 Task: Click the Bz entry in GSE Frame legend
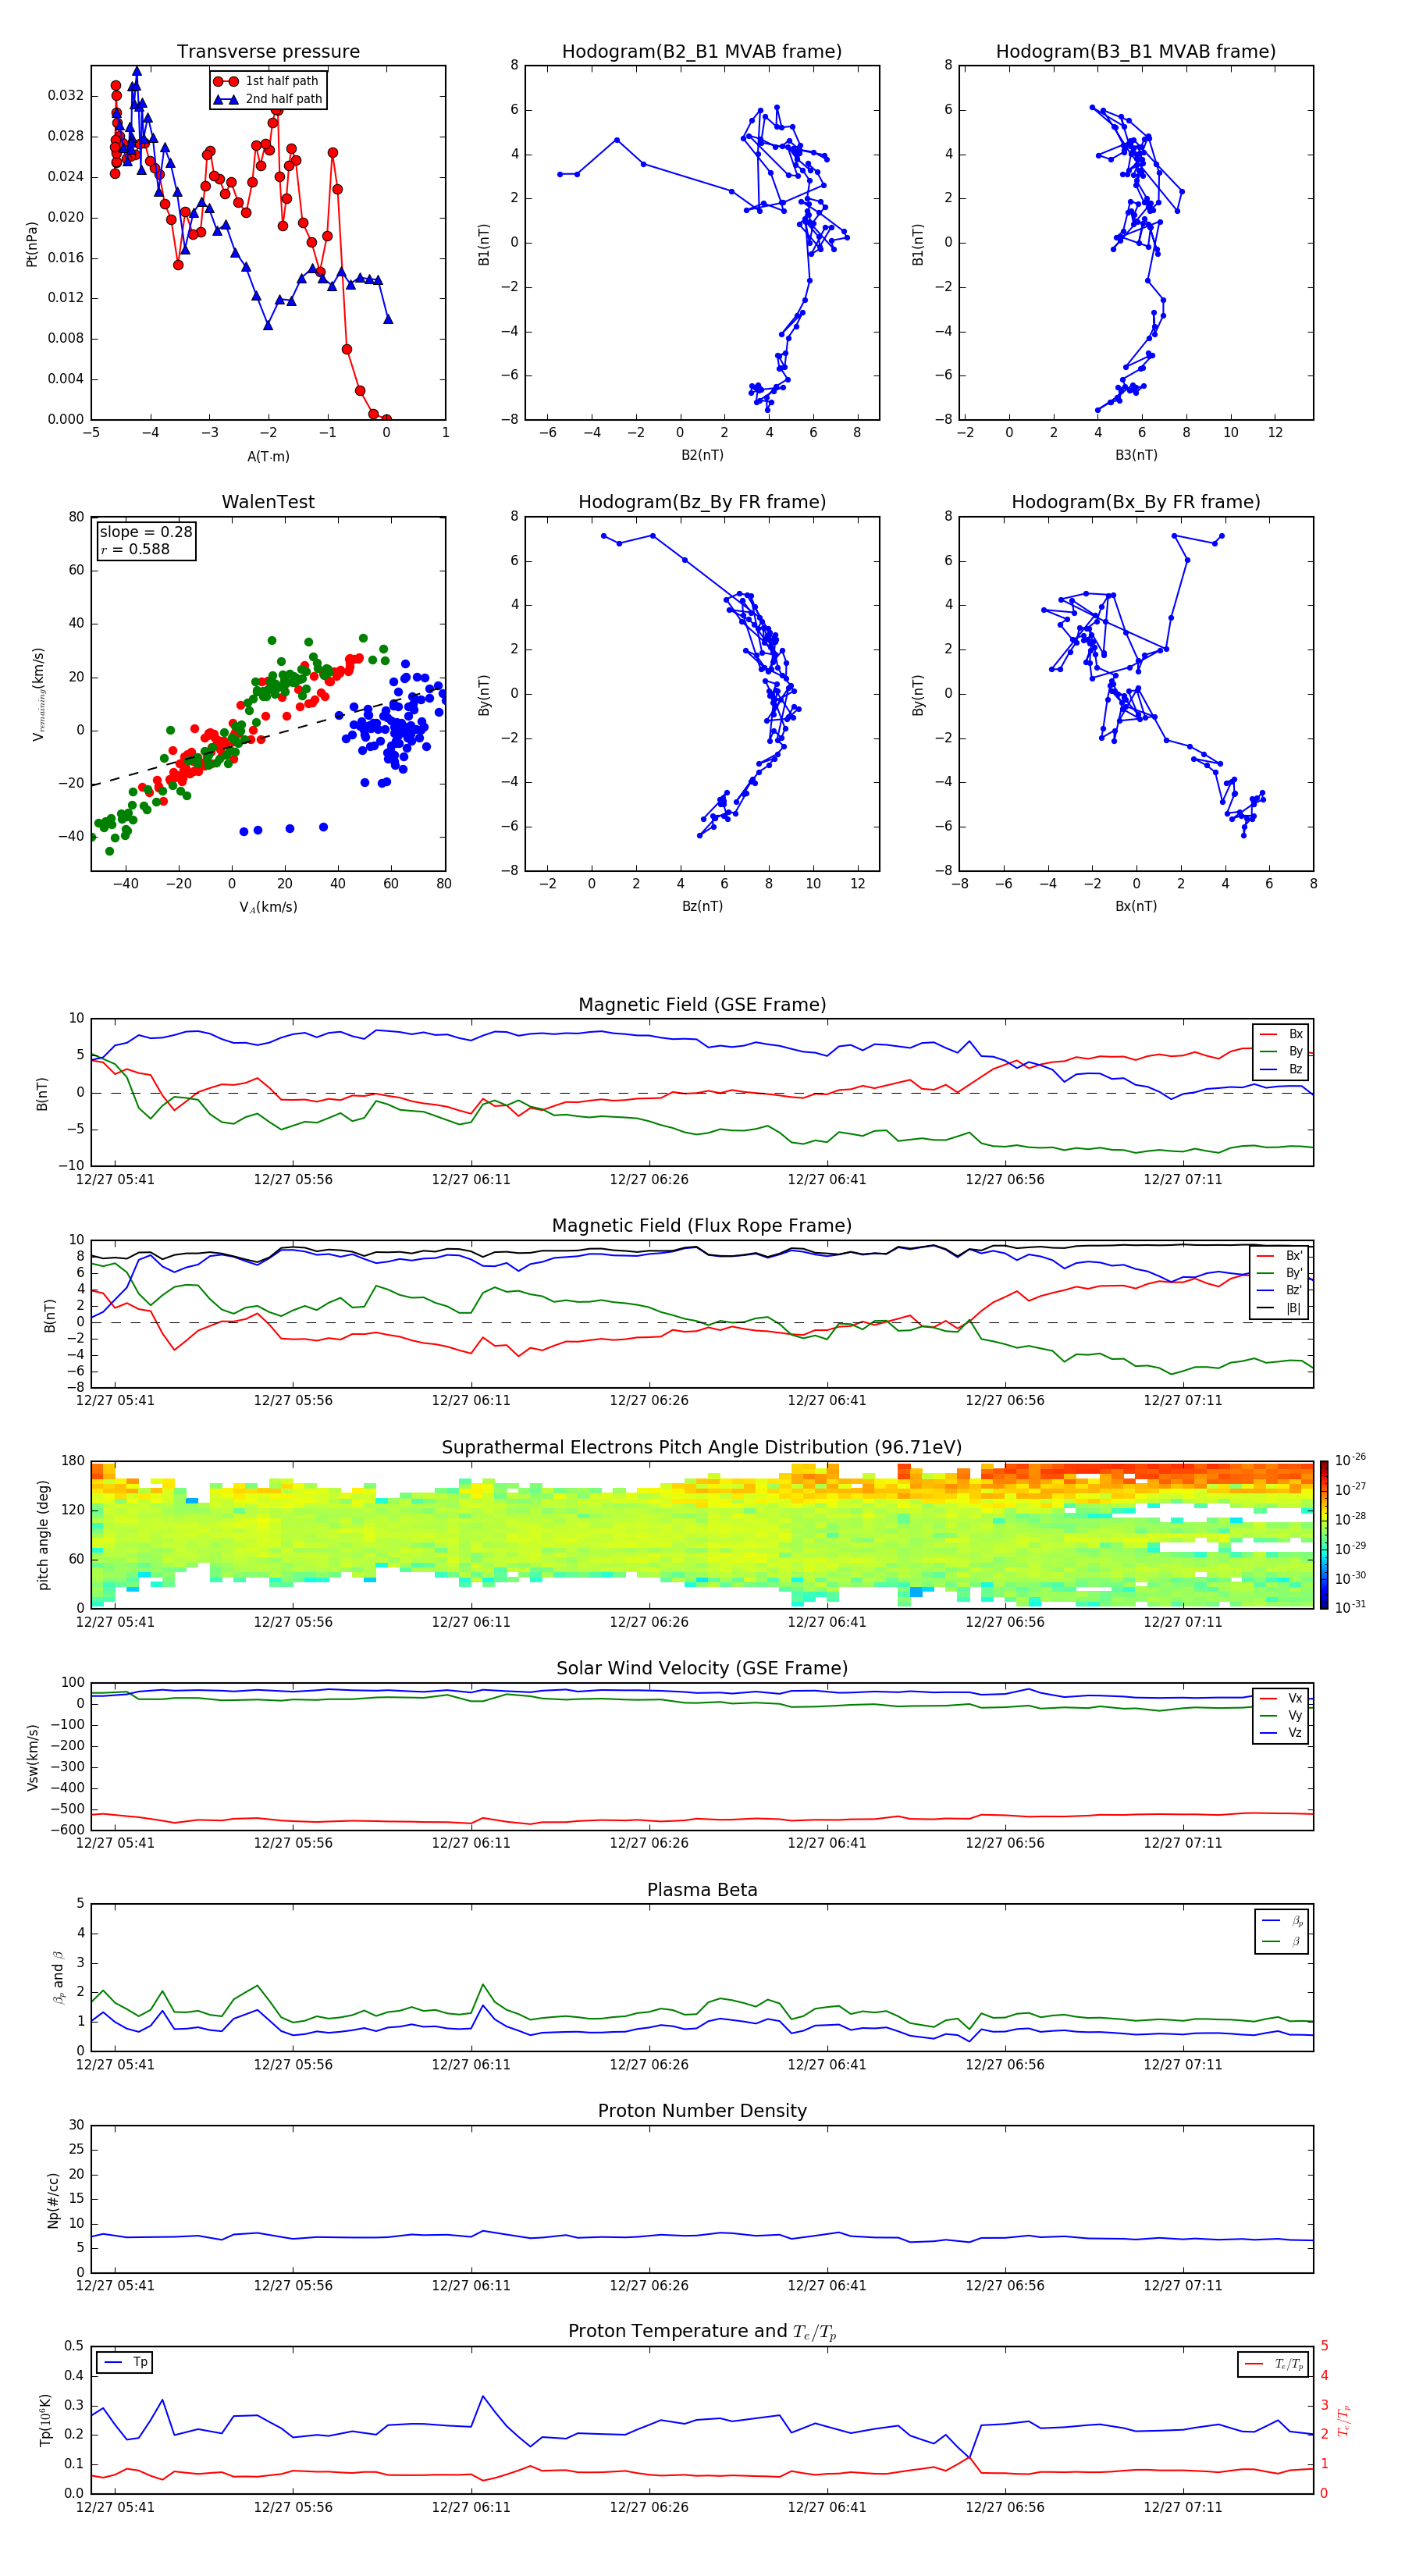1281,1069
